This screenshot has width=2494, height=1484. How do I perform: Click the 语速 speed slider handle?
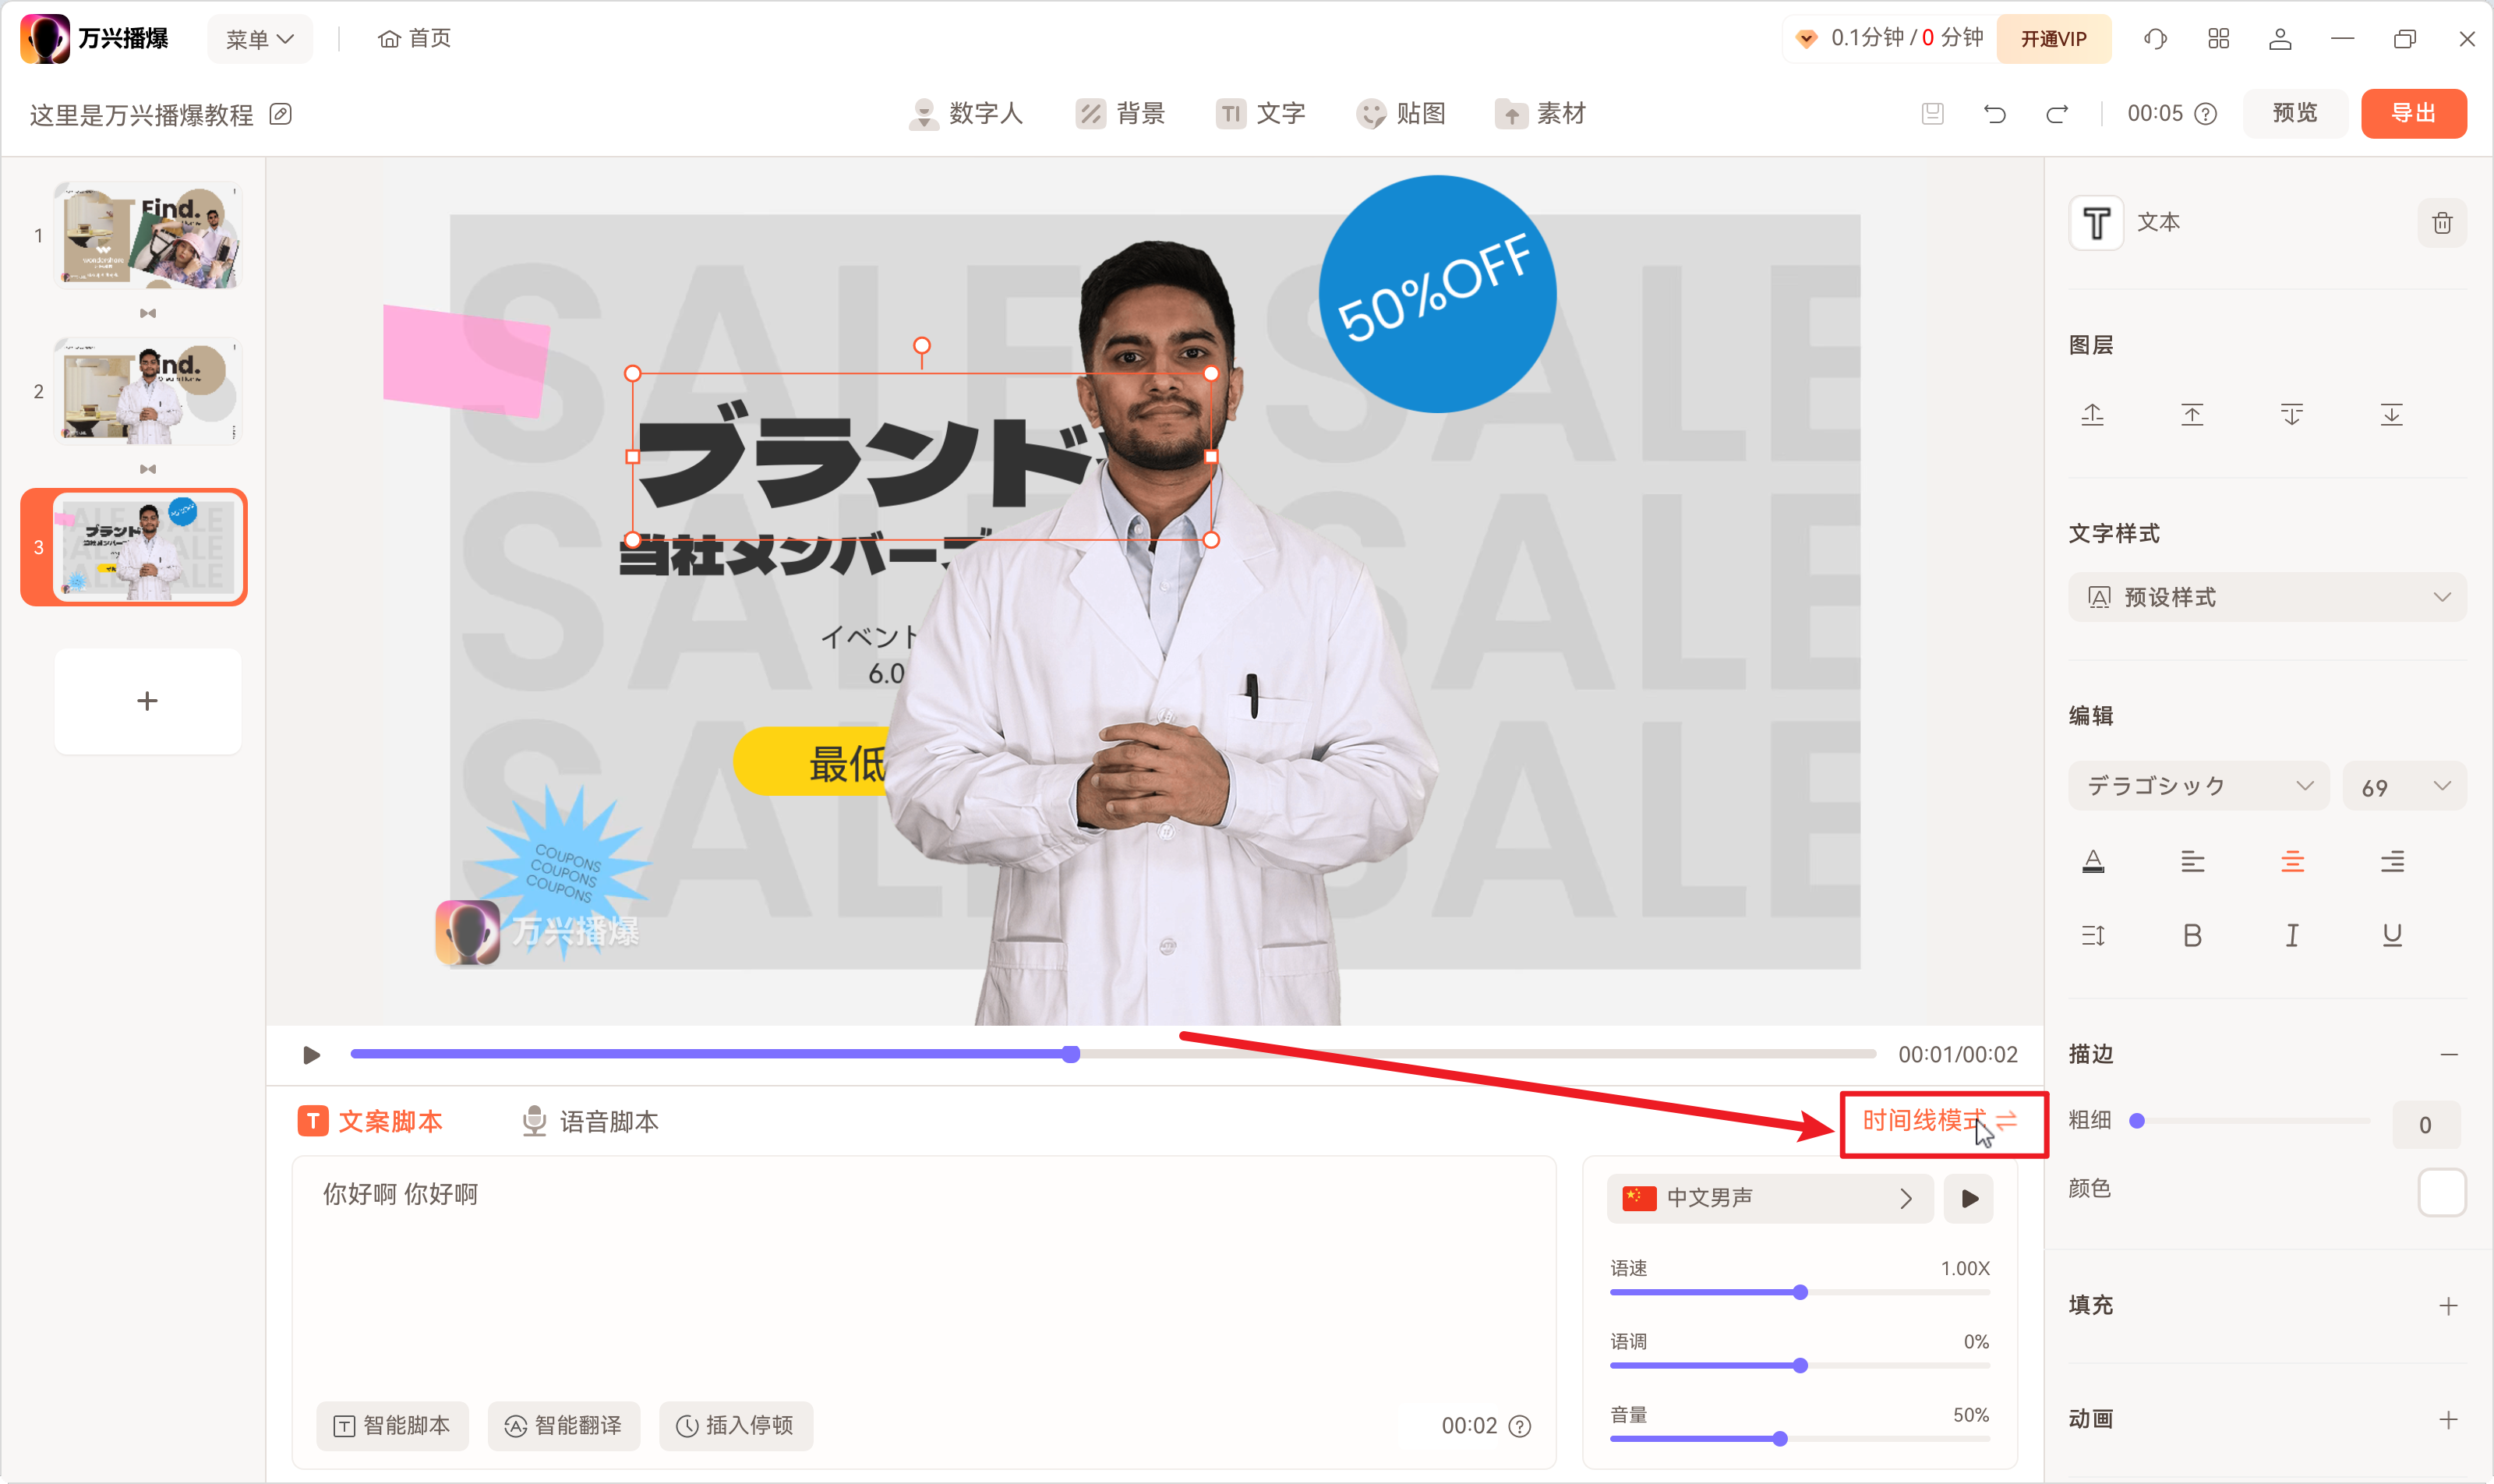1800,1292
